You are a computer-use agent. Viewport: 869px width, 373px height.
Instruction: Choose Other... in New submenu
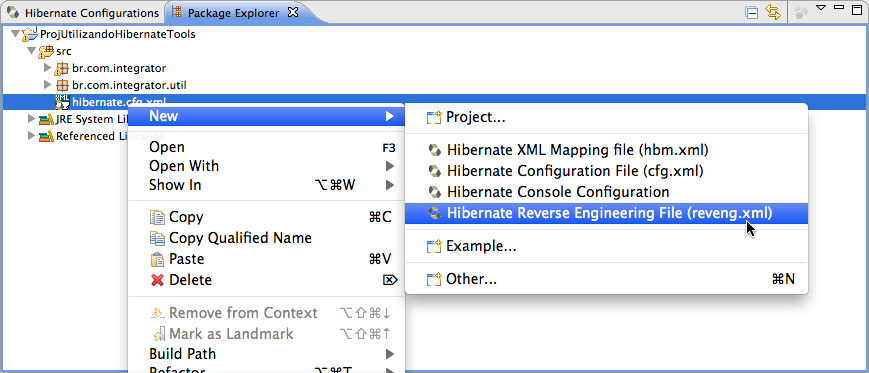[606, 279]
